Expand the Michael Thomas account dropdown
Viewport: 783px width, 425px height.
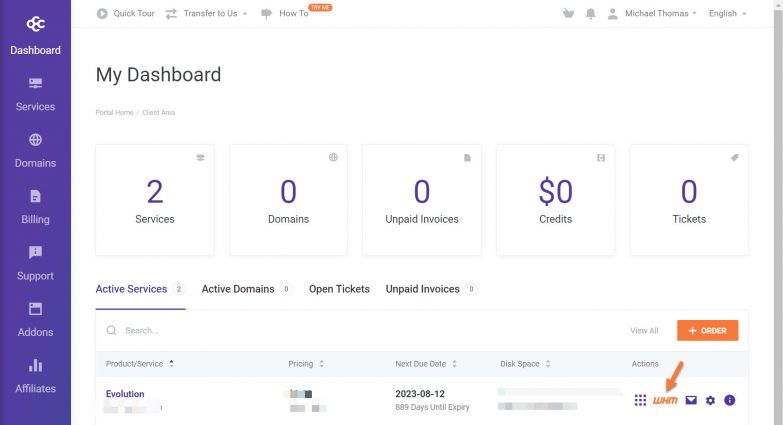tap(660, 14)
